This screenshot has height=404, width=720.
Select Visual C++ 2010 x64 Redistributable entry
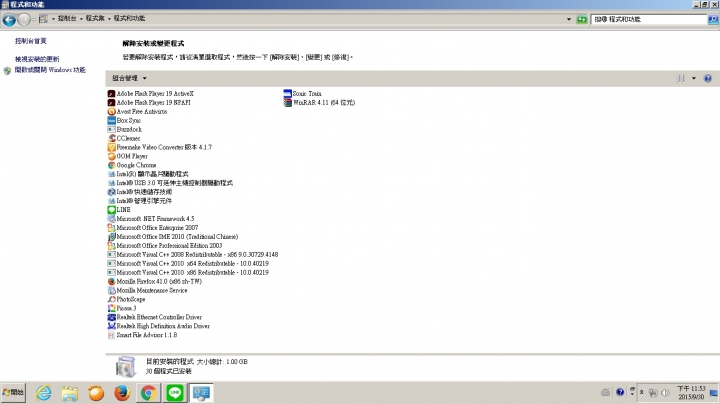(188, 264)
